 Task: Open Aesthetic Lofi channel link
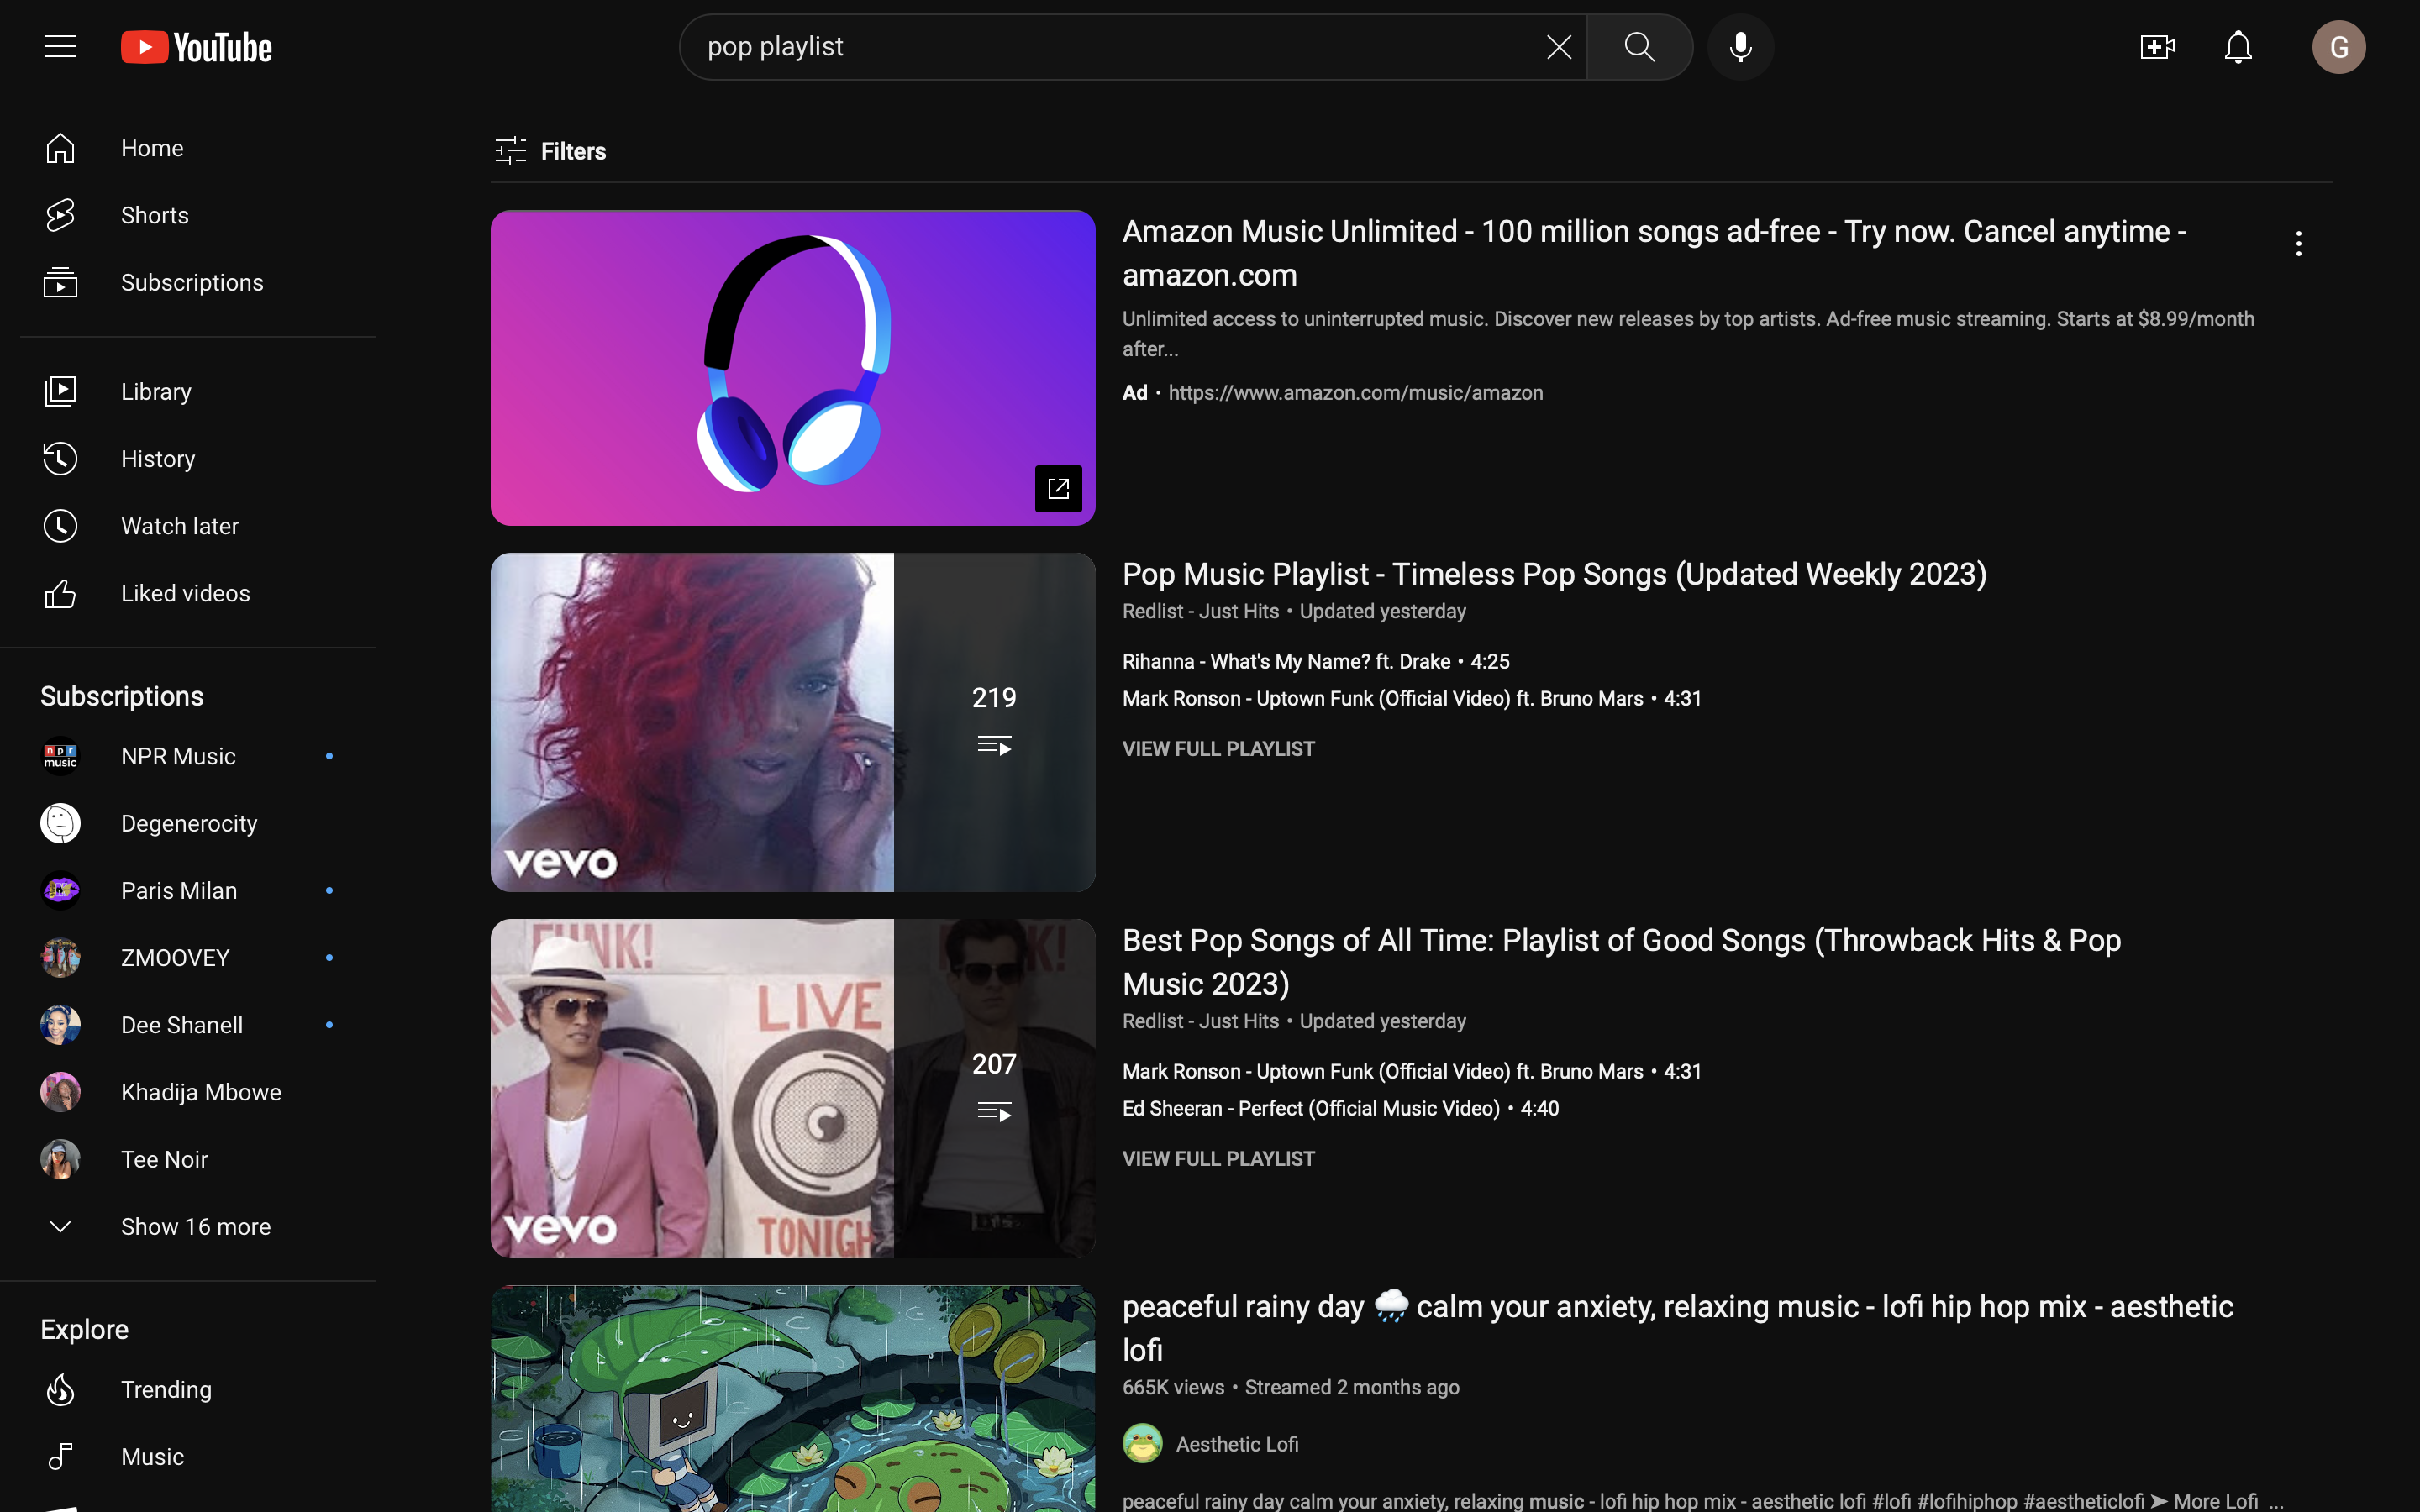1236,1444
